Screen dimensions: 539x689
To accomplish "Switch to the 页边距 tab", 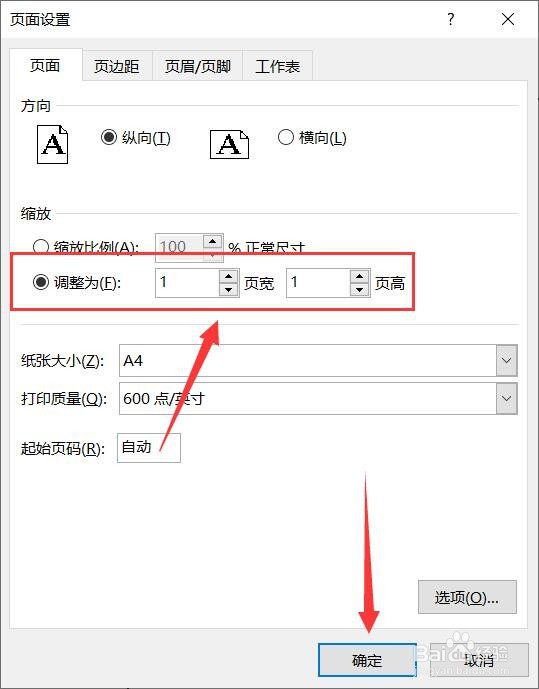I will tap(117, 66).
